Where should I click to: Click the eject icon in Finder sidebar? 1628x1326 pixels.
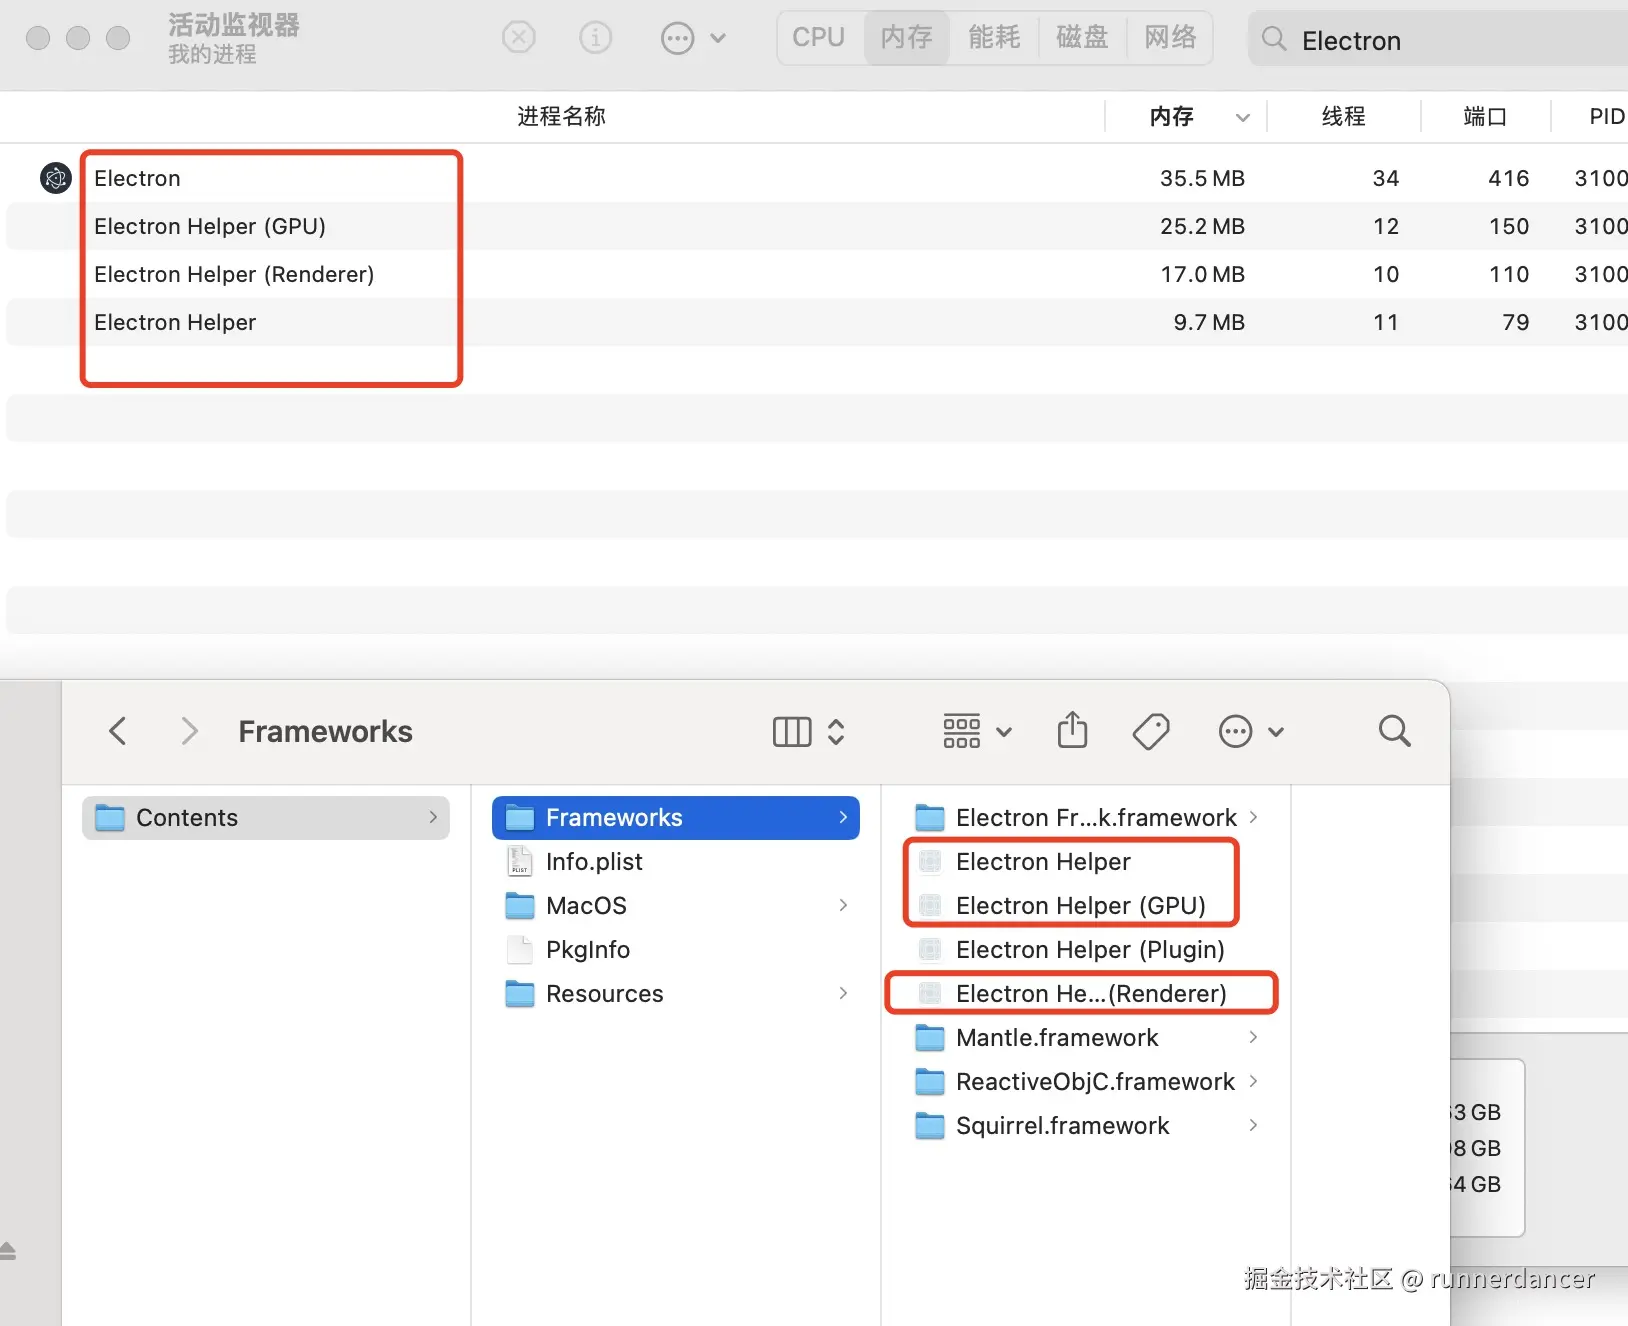7,1251
